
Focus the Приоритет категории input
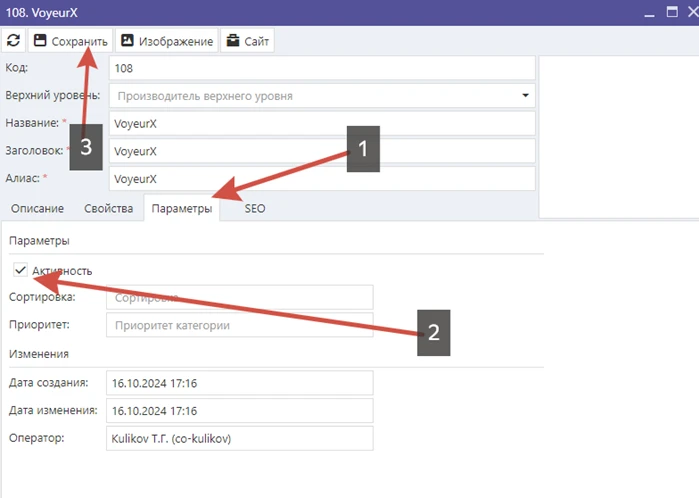coord(238,325)
